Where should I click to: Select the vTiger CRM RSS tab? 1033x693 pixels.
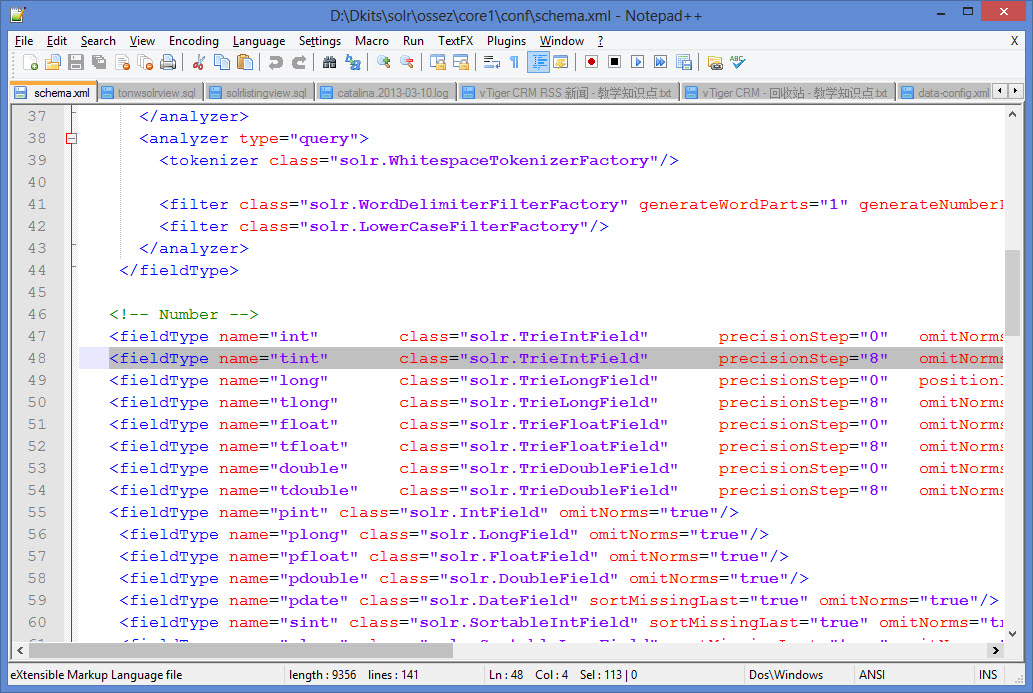click(569, 93)
